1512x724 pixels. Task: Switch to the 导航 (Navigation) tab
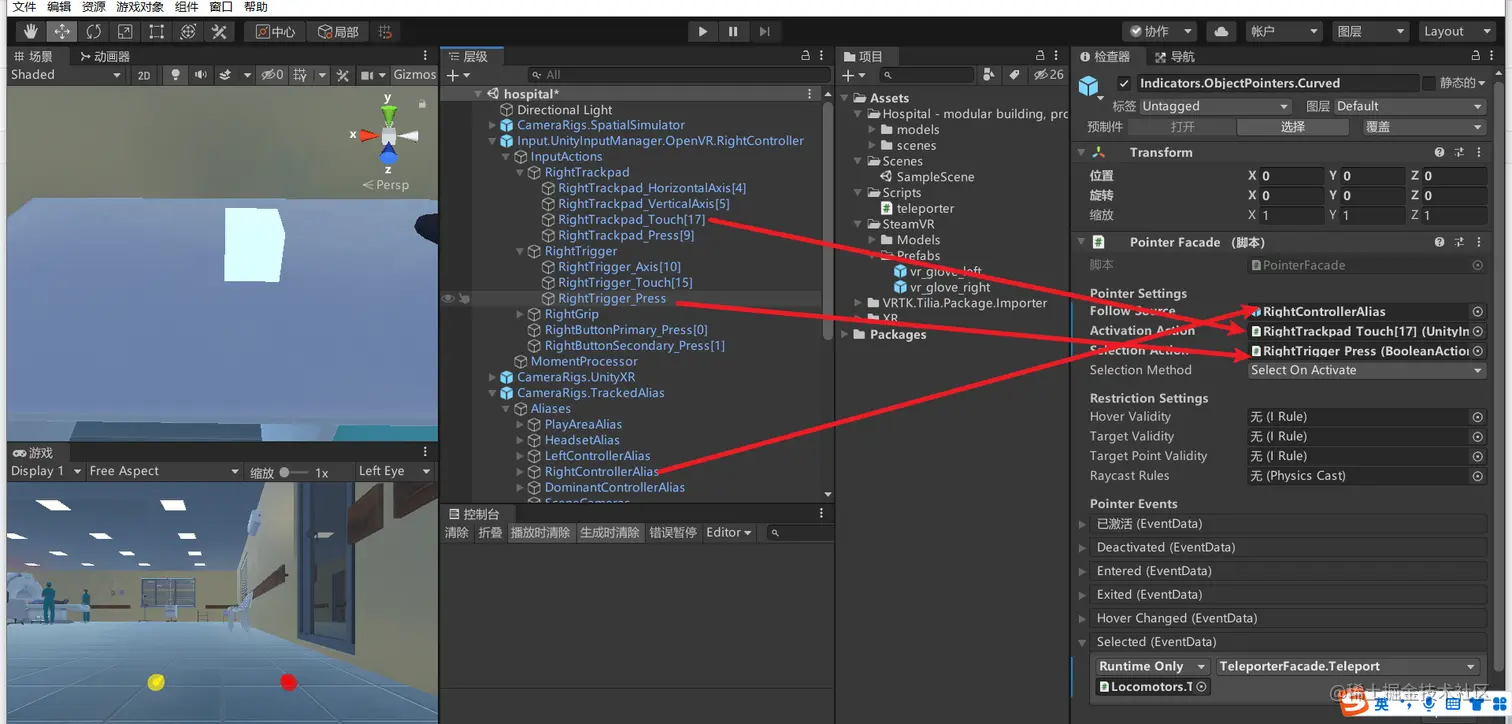[1174, 57]
